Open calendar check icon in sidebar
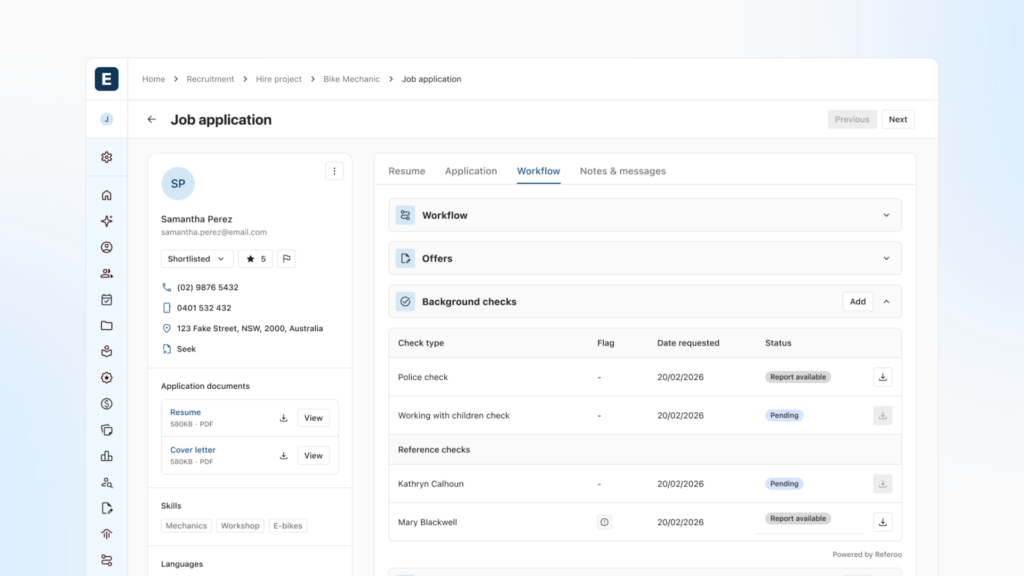Viewport: 1024px width, 576px height. [106, 300]
